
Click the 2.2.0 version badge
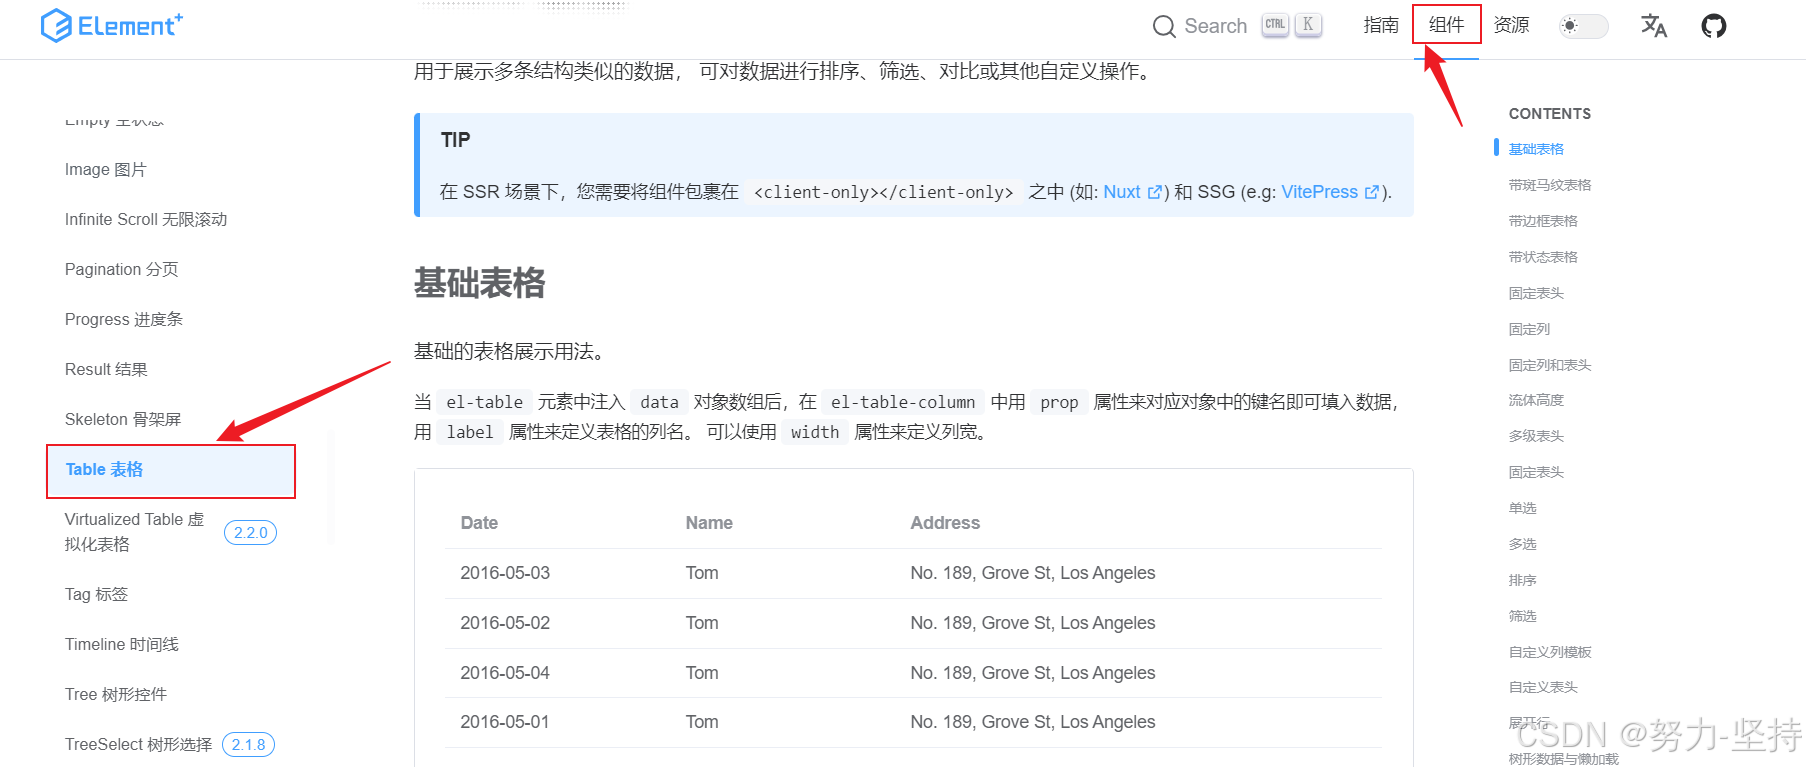click(x=250, y=532)
